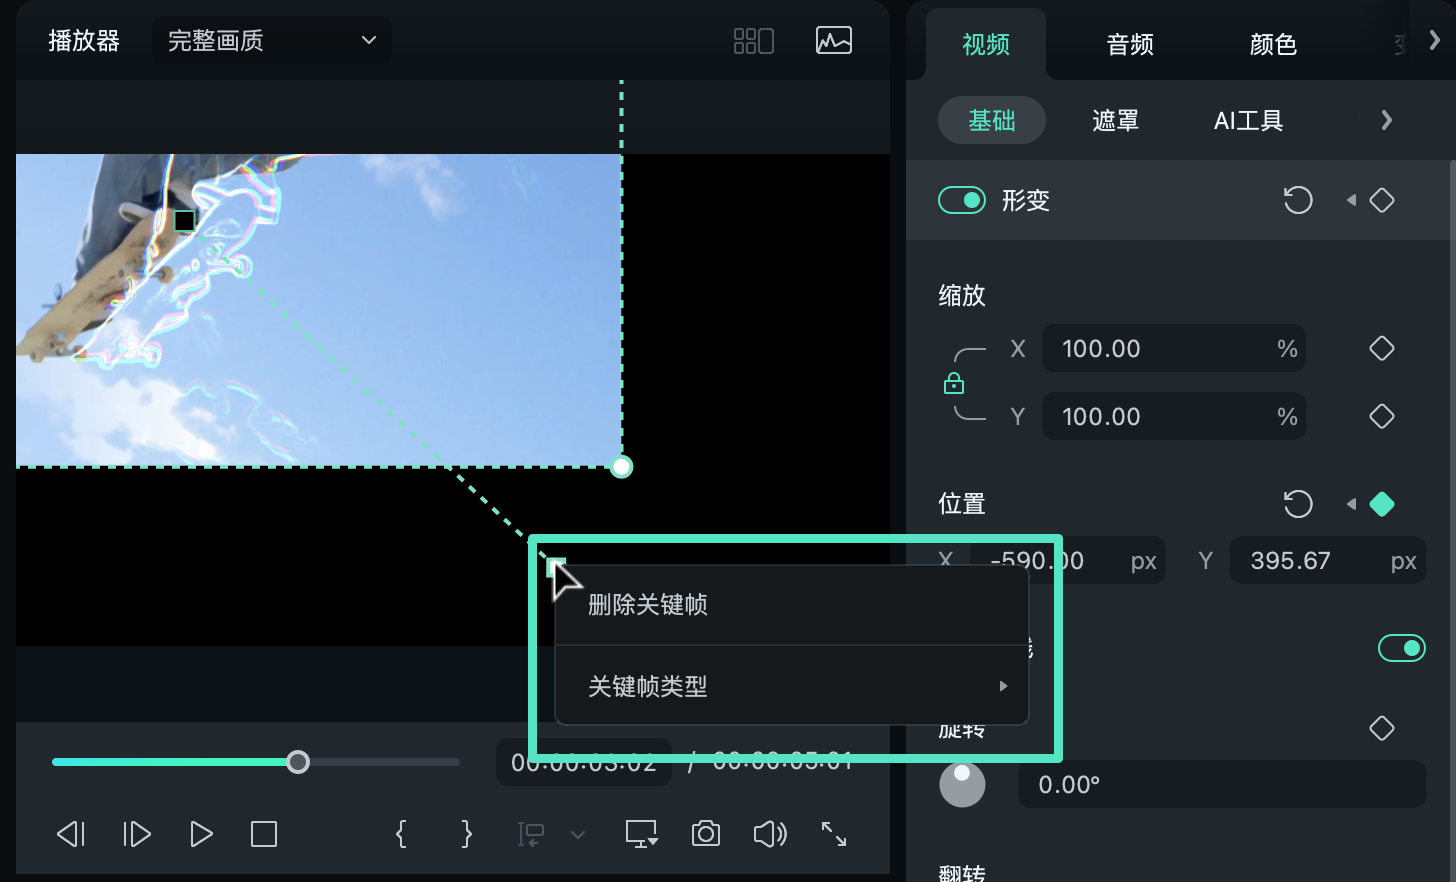Take a snapshot with the camera icon
This screenshot has height=882, width=1456.
[706, 833]
